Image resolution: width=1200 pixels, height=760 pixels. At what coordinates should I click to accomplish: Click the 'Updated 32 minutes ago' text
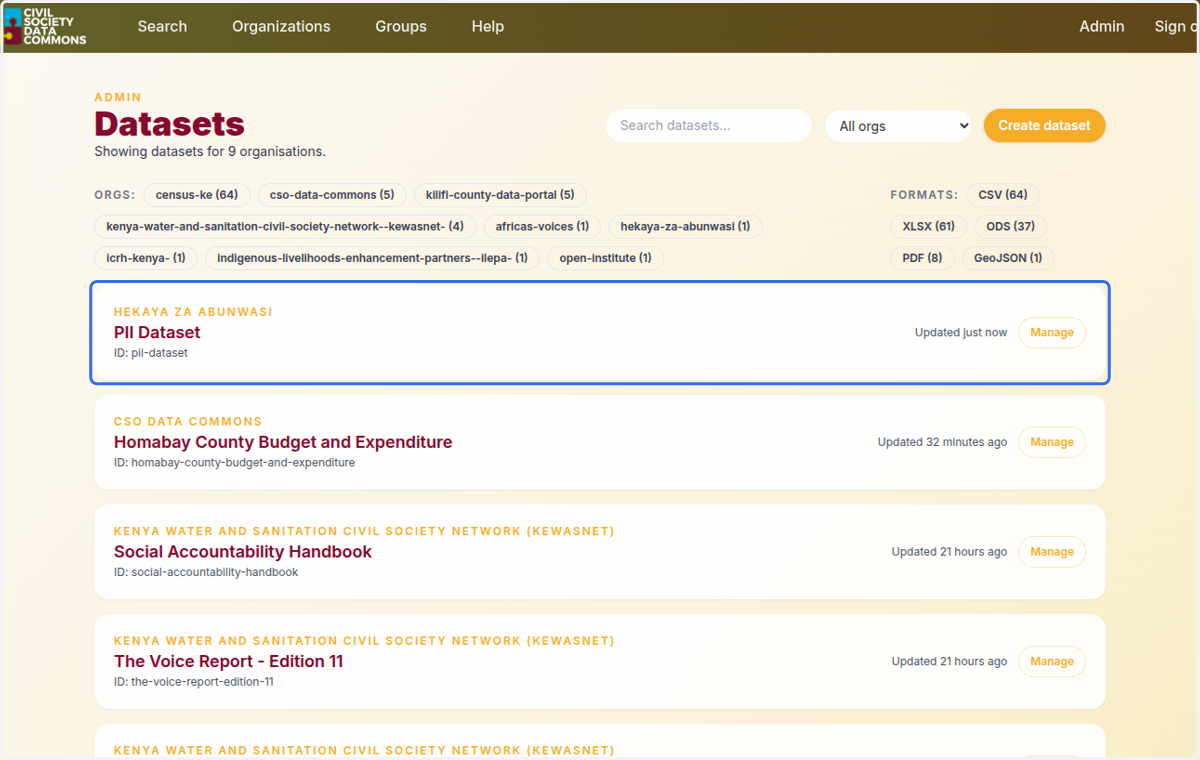tap(943, 442)
